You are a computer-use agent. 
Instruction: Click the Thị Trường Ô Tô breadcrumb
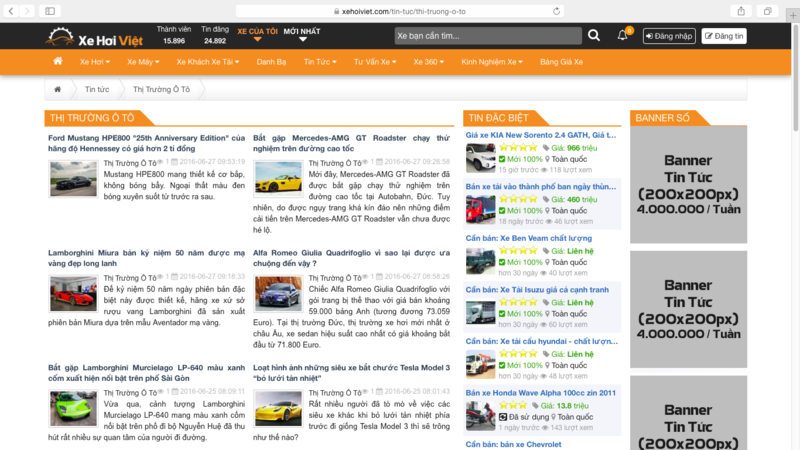(161, 89)
